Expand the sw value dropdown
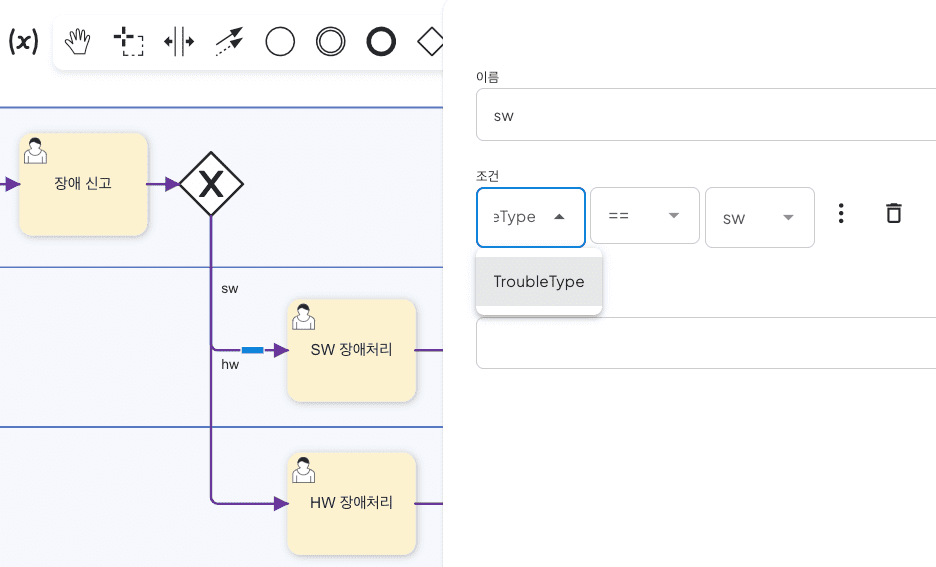Viewport: 936px width, 567px height. [760, 217]
